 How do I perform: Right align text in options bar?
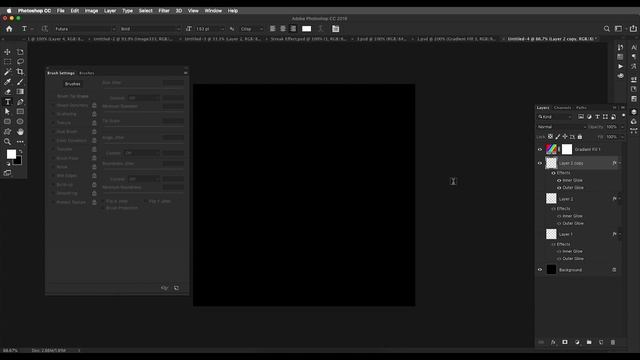293,29
